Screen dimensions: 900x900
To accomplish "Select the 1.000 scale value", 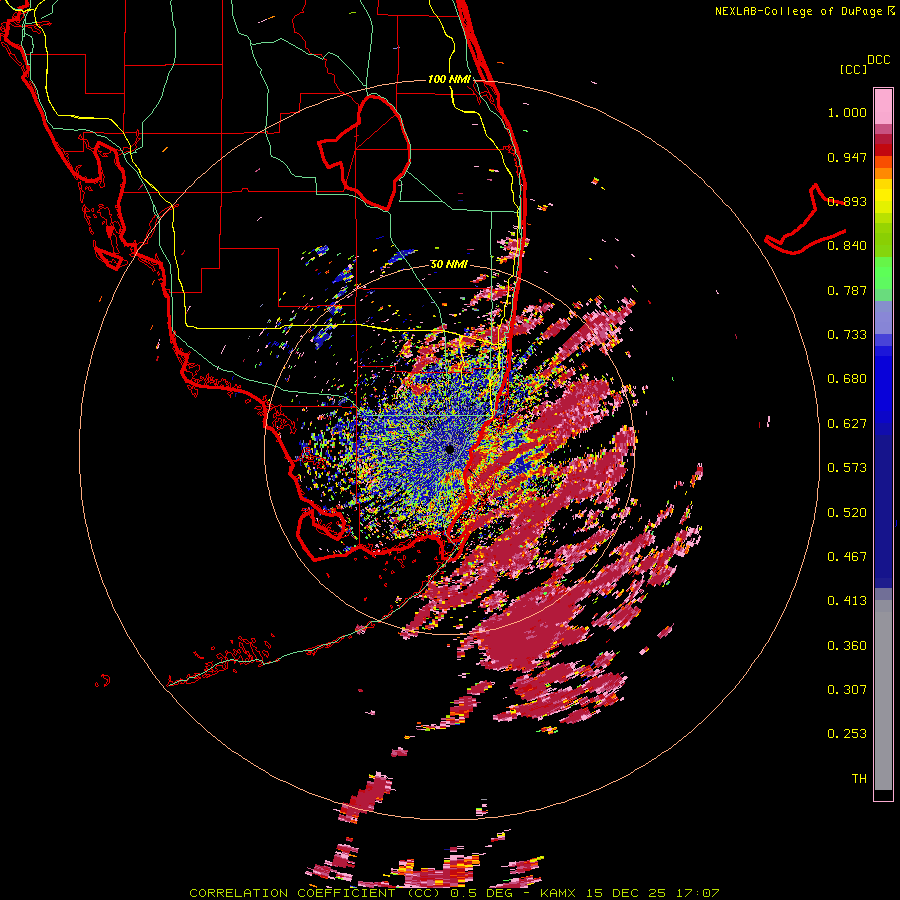I will click(x=847, y=112).
